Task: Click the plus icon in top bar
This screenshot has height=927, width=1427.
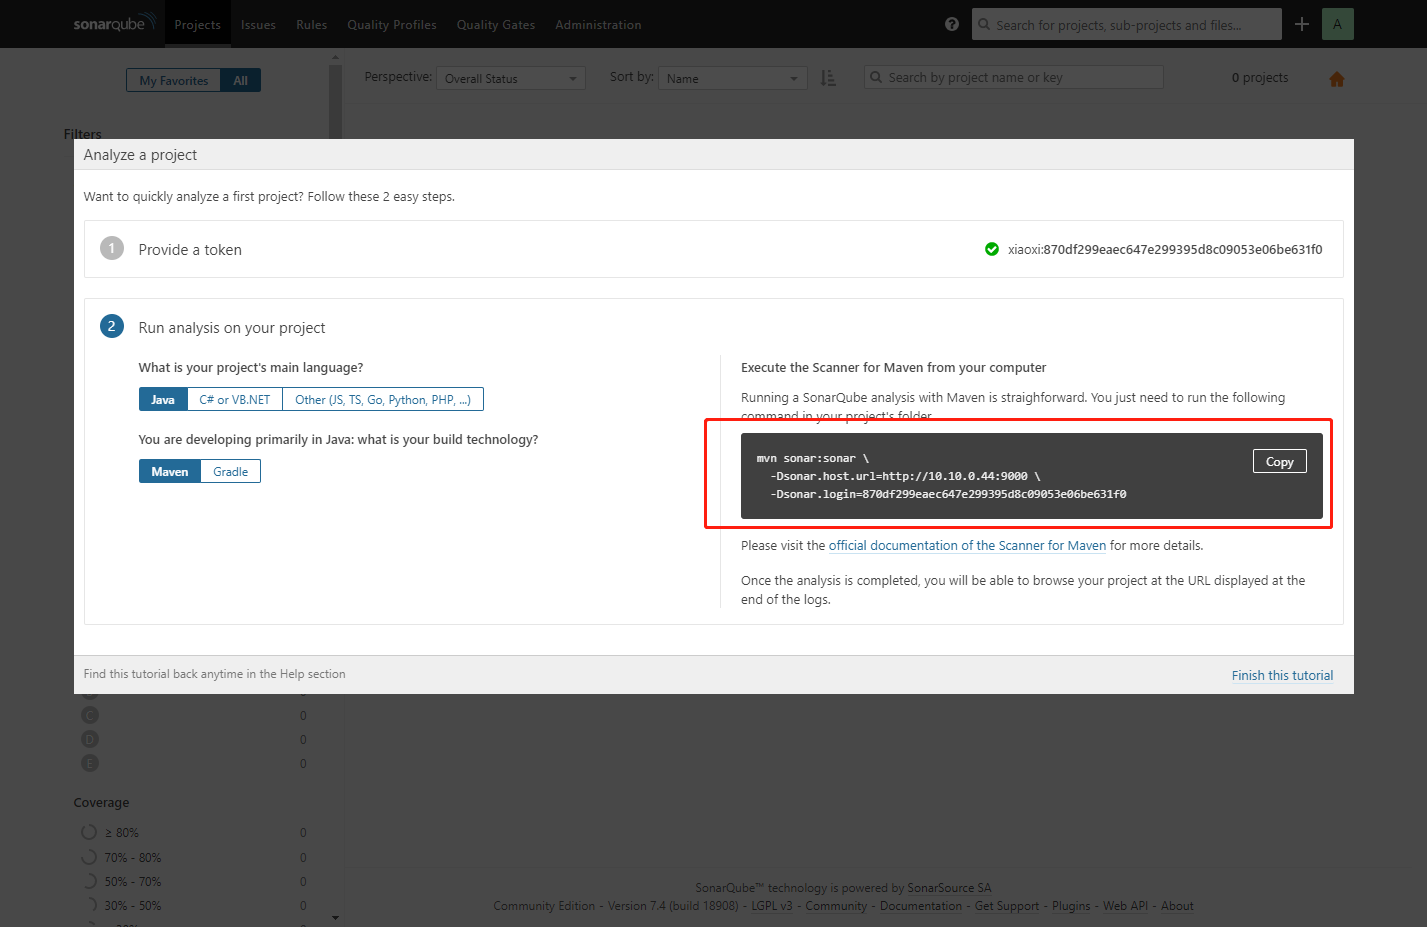Action: (x=1302, y=24)
